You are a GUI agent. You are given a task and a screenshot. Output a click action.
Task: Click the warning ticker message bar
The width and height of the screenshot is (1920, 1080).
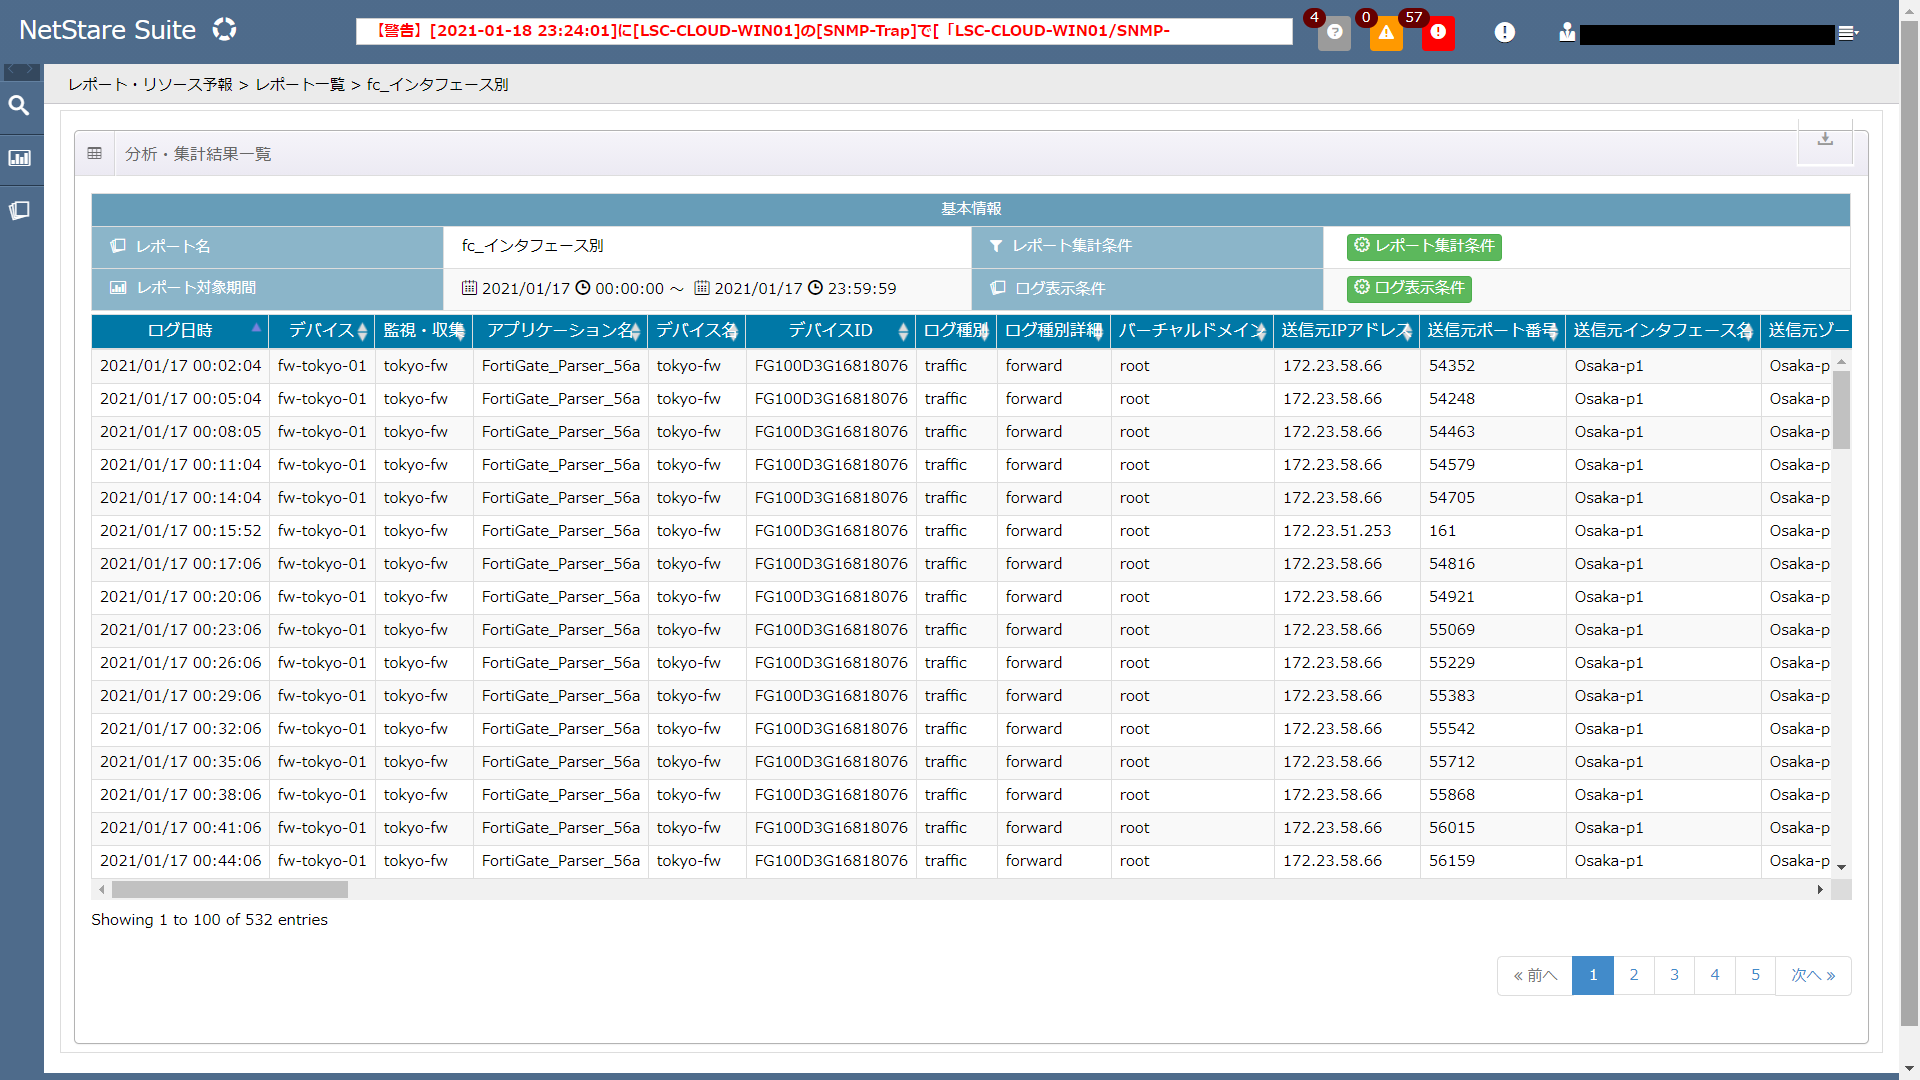(824, 31)
